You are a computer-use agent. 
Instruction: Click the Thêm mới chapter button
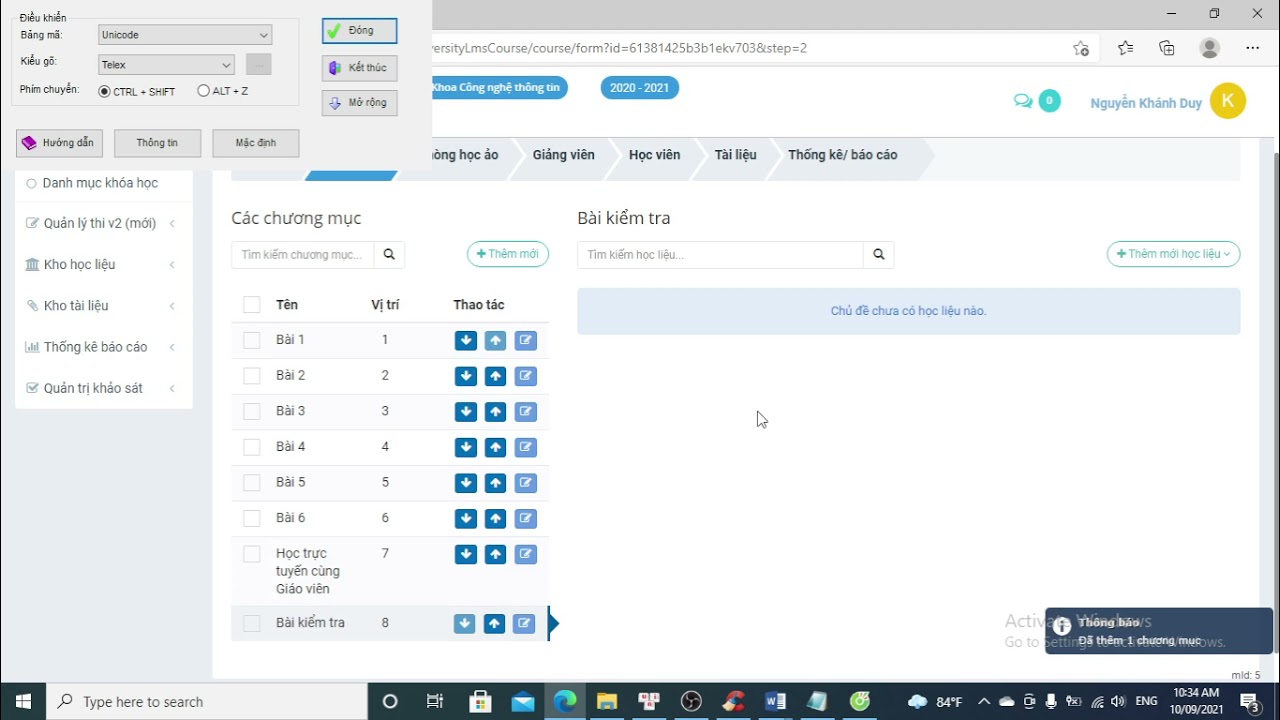pos(507,254)
